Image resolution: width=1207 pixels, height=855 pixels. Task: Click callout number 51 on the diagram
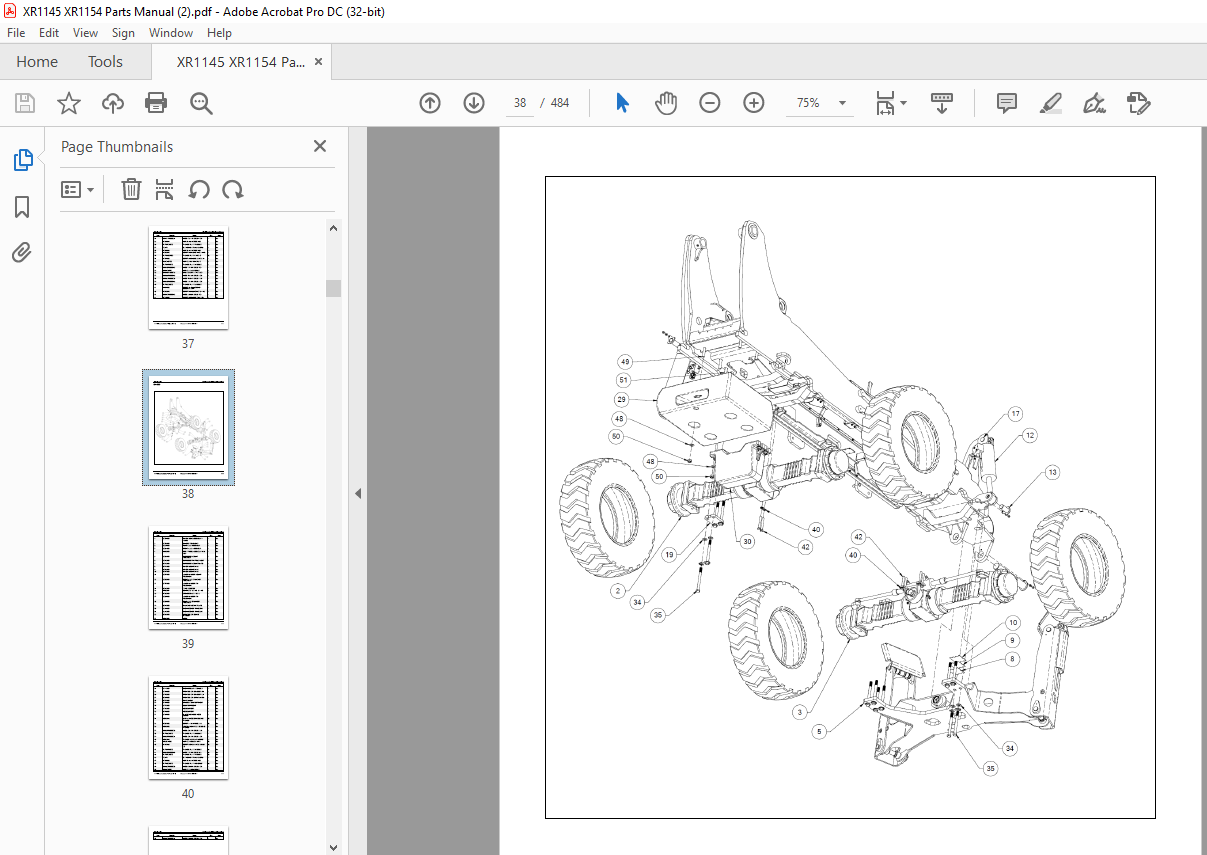point(624,380)
